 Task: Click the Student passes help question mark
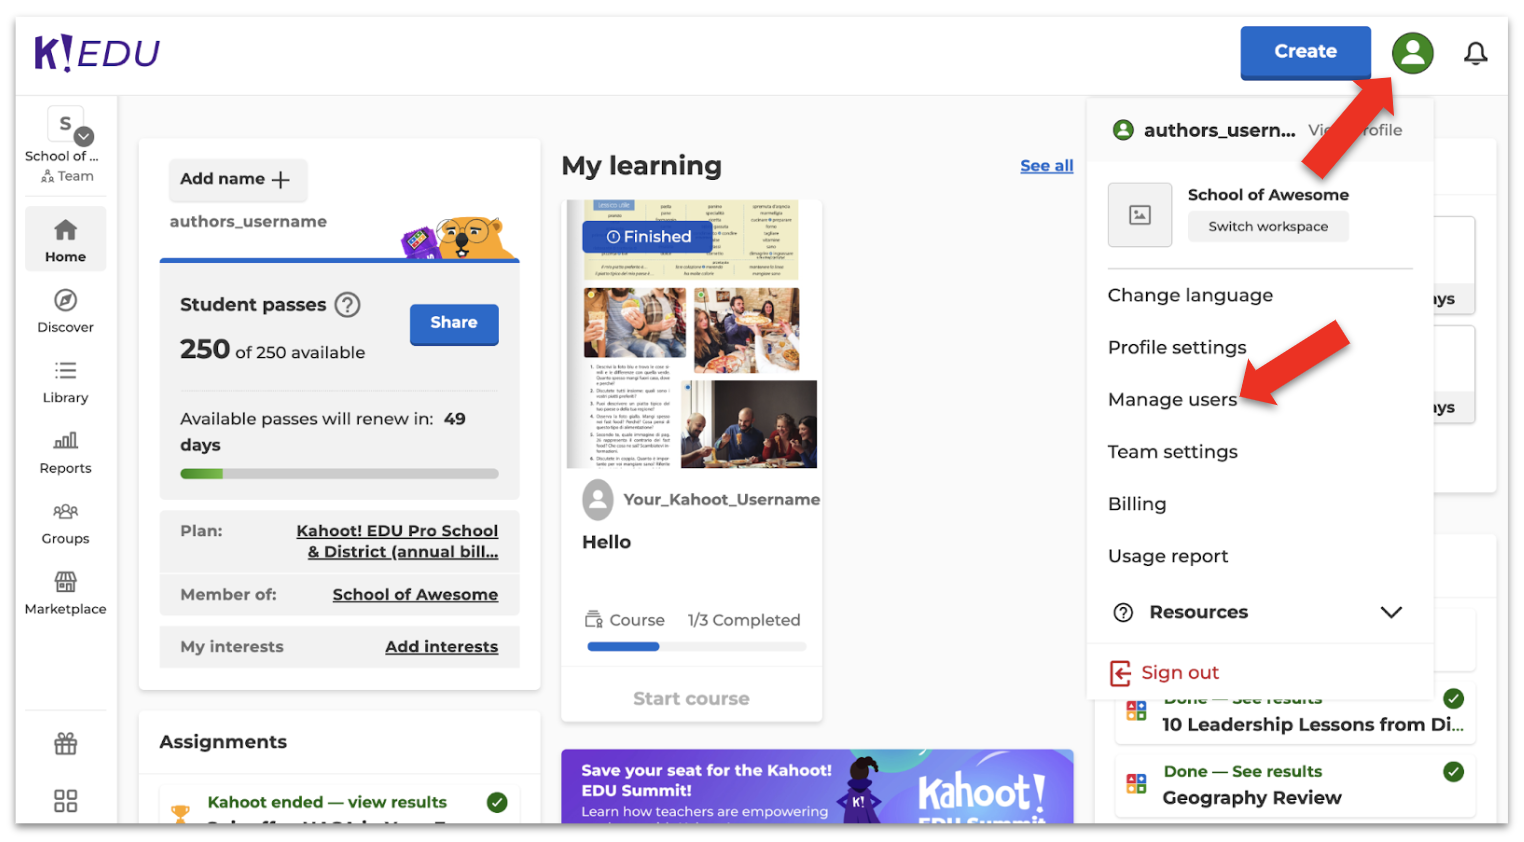347,305
